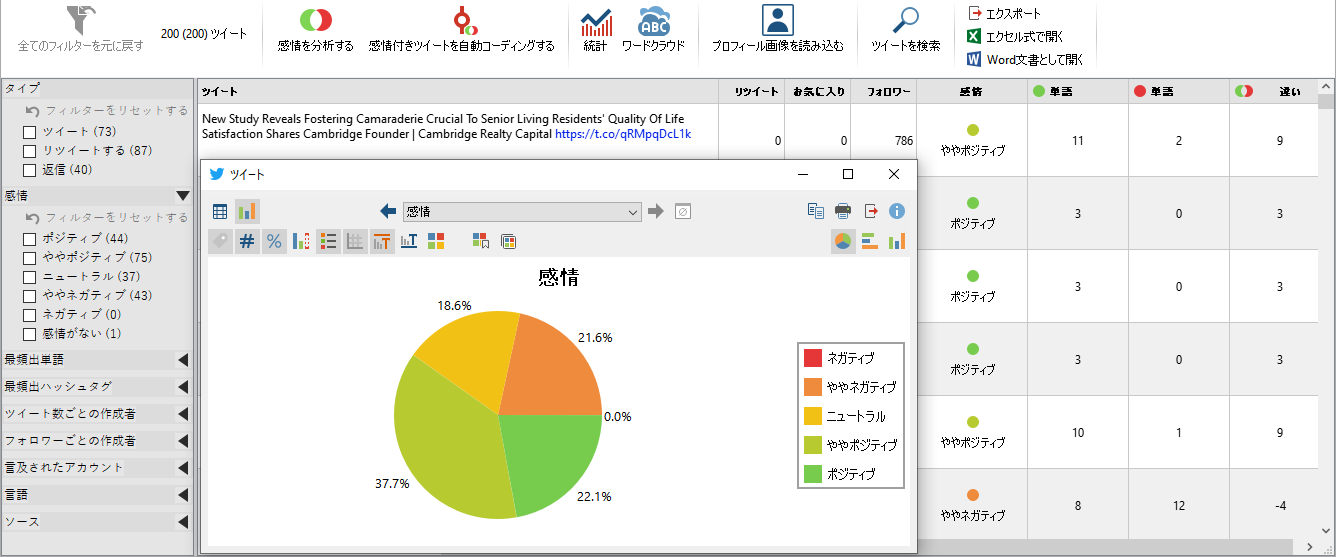The width and height of the screenshot is (1336, 557).
Task: Open the ツイートを検索 search tool
Action: click(x=906, y=29)
